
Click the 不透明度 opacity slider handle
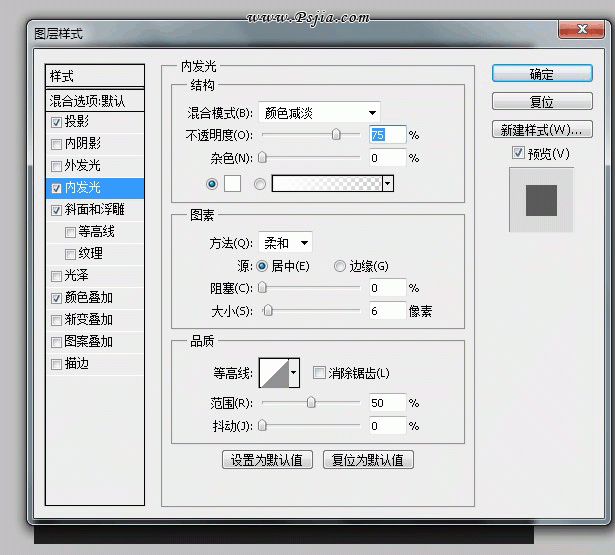pos(336,134)
